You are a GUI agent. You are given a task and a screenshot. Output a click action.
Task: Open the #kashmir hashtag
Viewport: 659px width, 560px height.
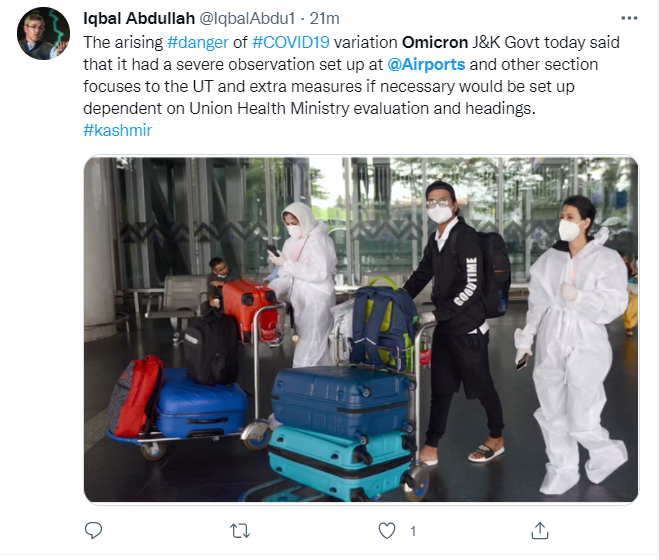(x=117, y=130)
